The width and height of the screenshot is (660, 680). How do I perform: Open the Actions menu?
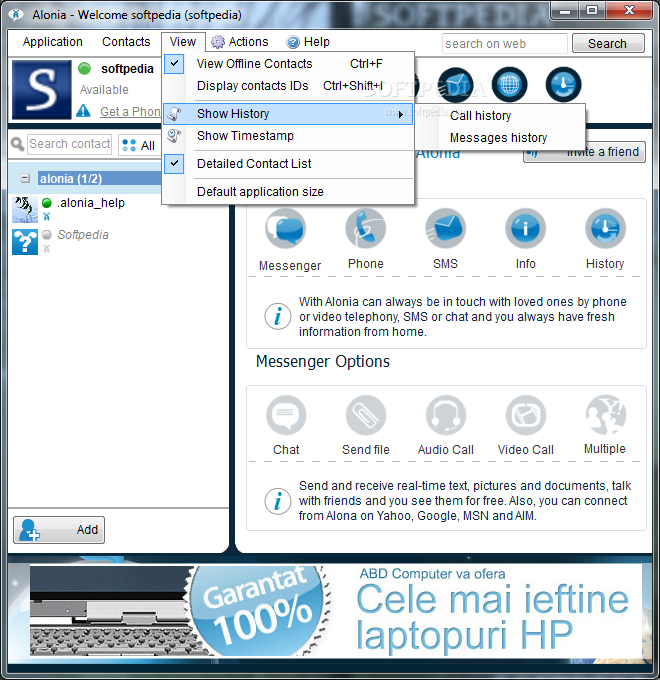pyautogui.click(x=240, y=42)
